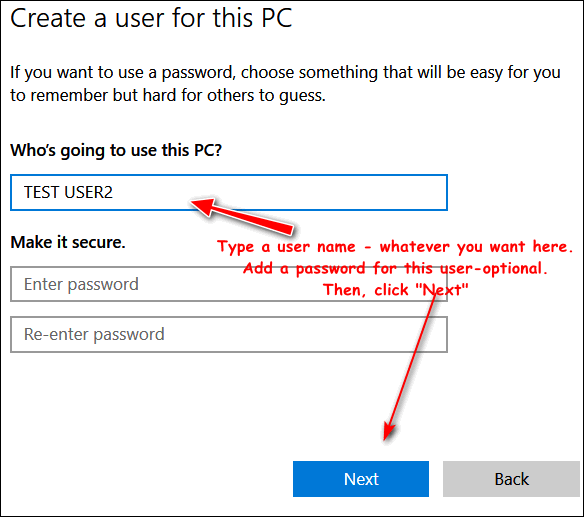Click the red 'Then, click "Next"' annotation
584x517 pixels.
(395, 289)
